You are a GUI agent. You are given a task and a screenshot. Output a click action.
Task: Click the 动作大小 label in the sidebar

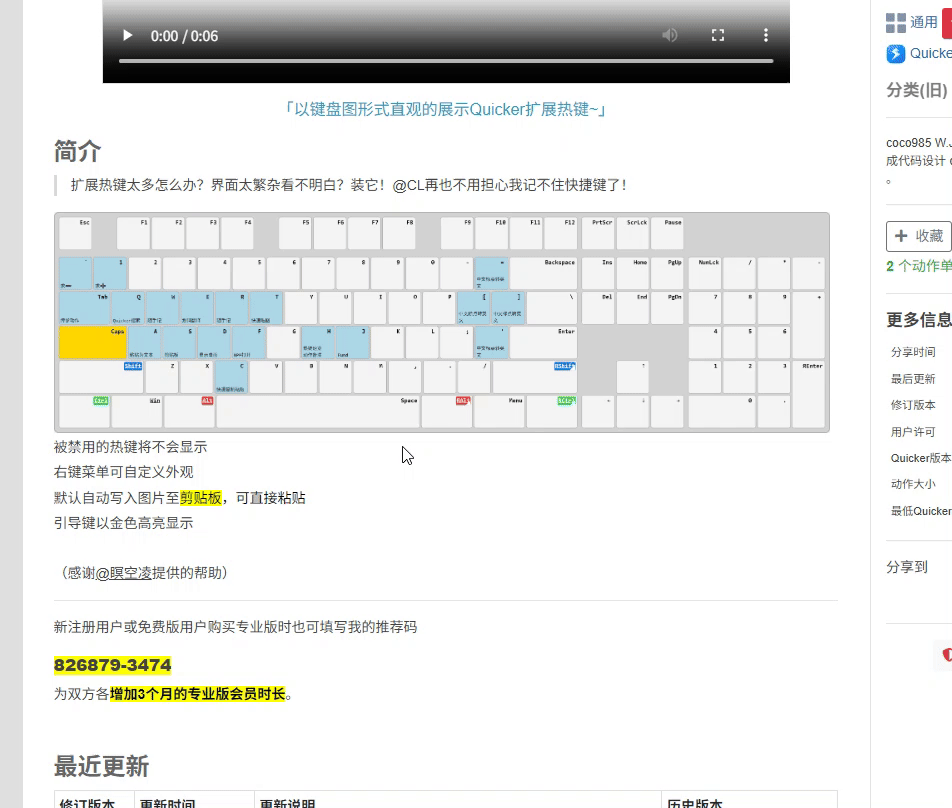pos(913,484)
